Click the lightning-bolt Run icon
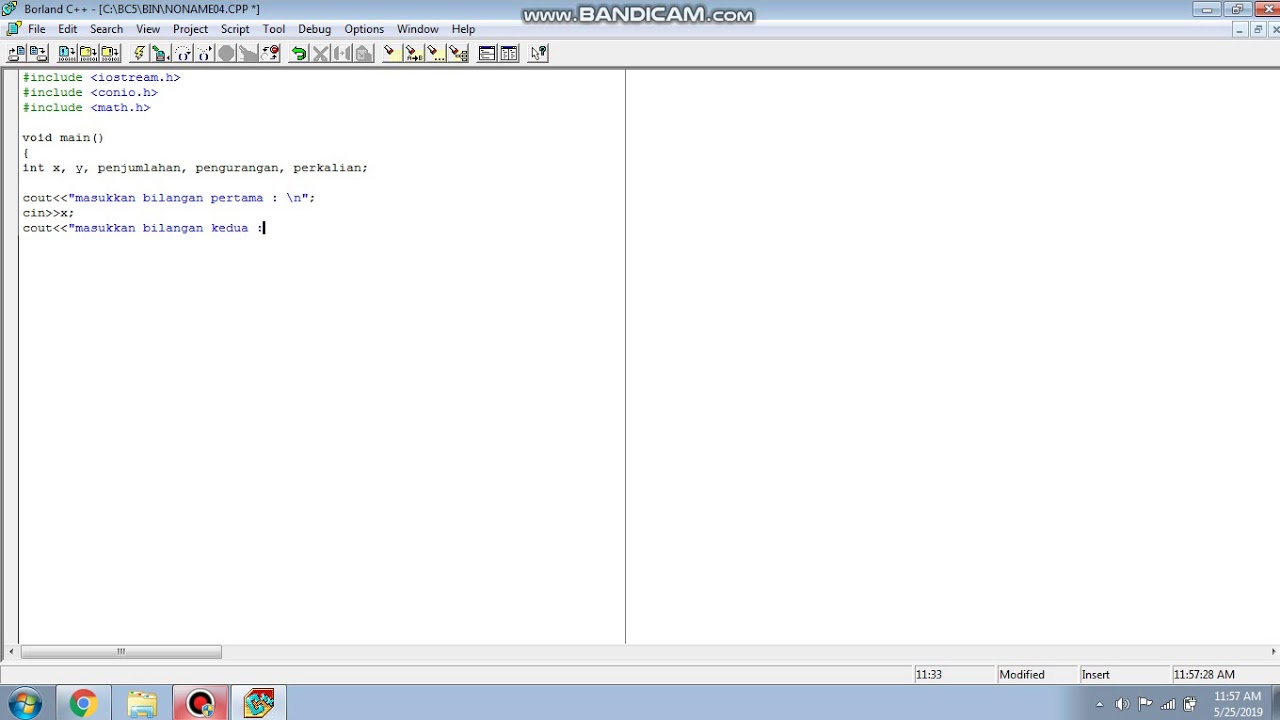 pyautogui.click(x=140, y=53)
